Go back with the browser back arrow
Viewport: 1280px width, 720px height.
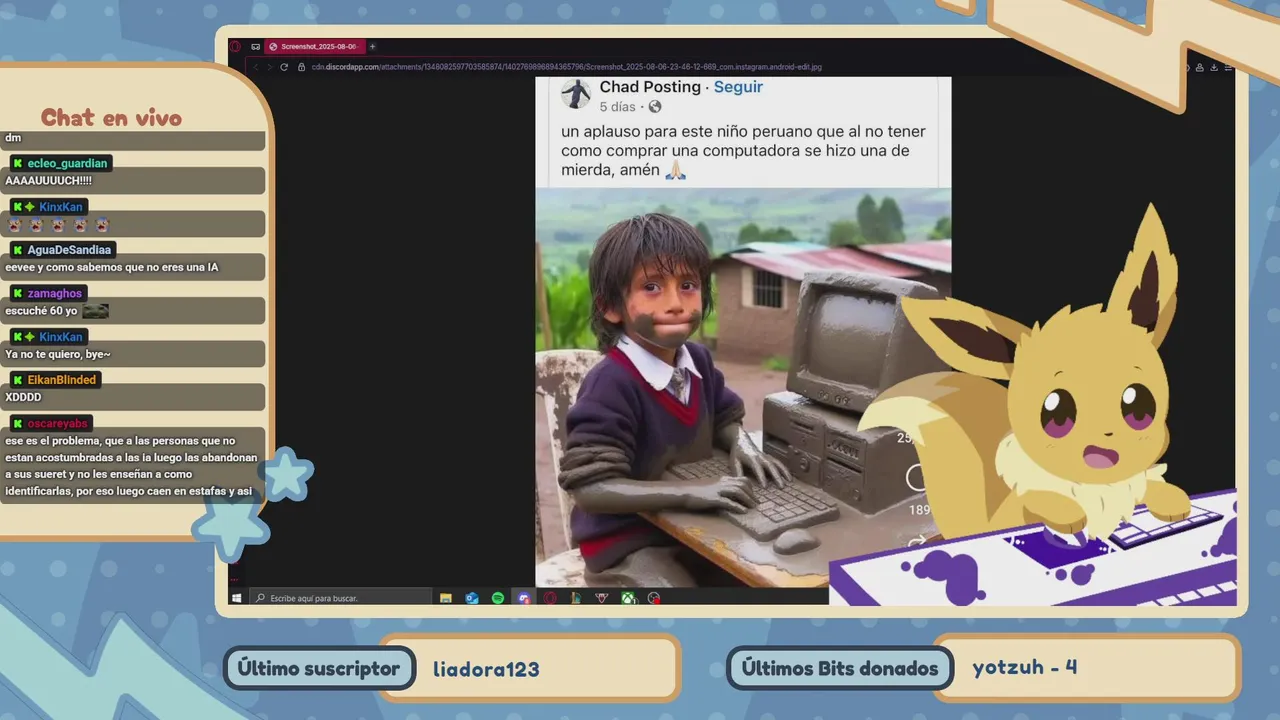[255, 67]
